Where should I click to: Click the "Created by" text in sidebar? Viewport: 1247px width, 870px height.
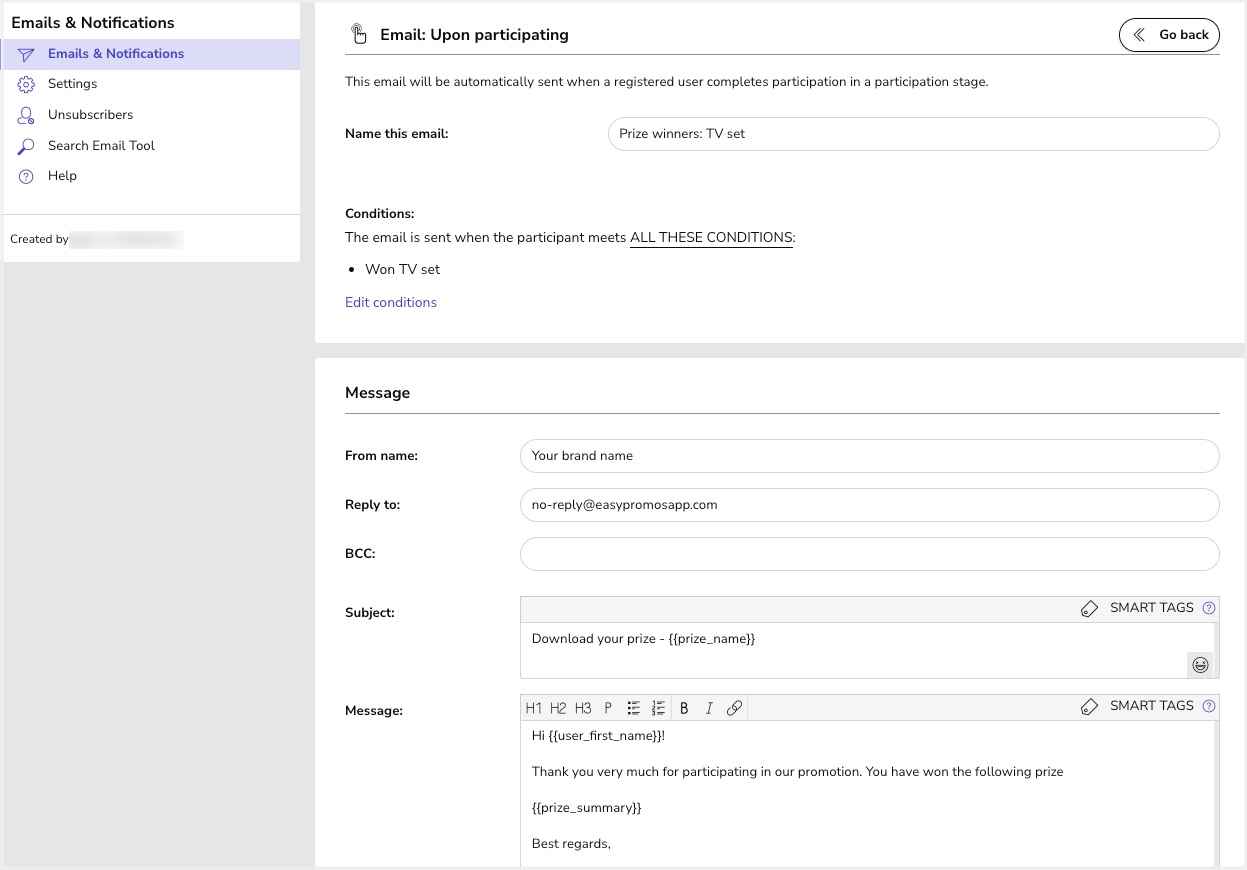pyautogui.click(x=39, y=240)
